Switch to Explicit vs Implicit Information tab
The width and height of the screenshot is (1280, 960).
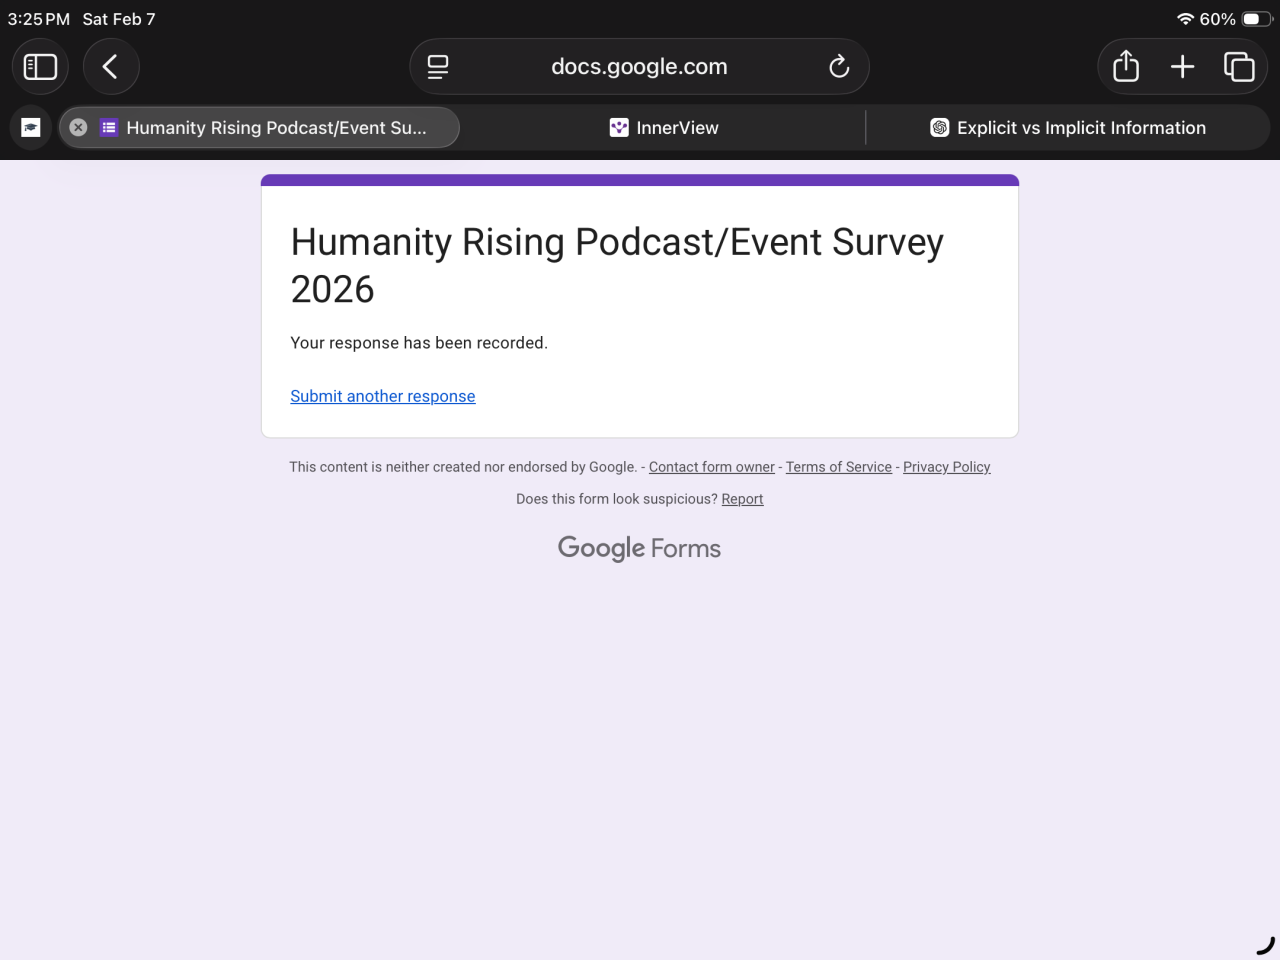coord(1068,128)
